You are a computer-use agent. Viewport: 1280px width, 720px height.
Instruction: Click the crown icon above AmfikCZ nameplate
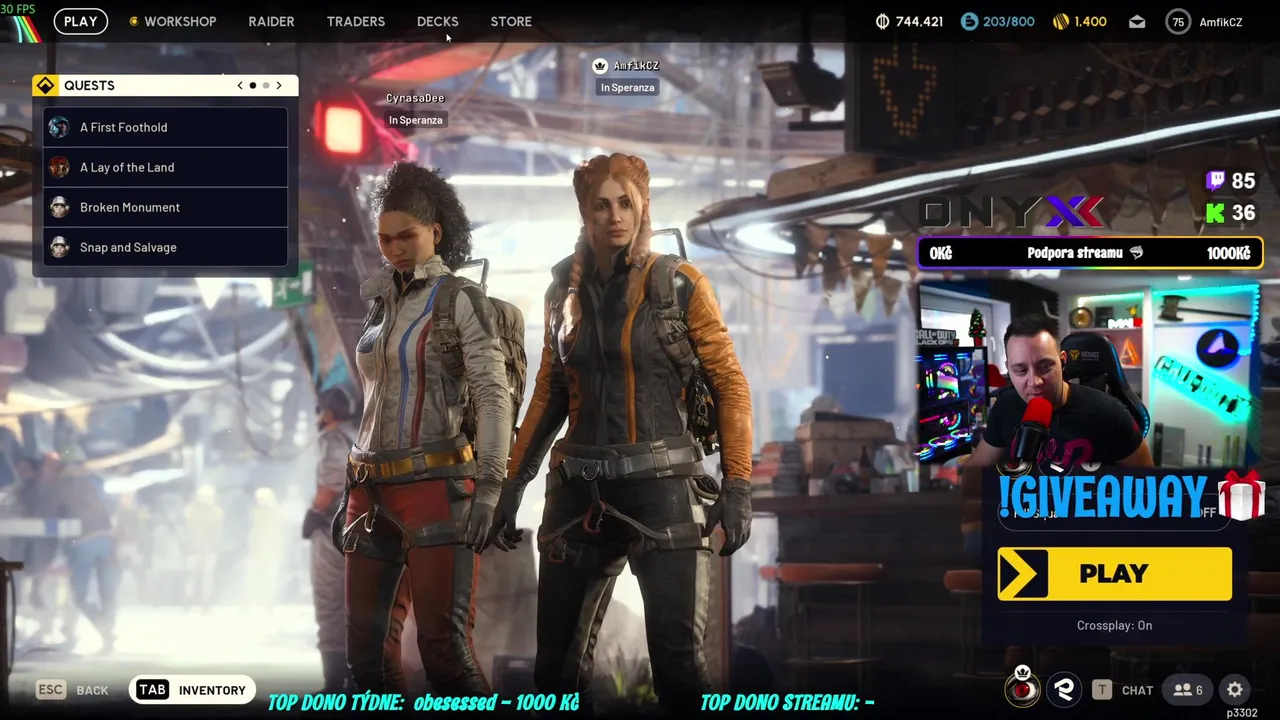[x=600, y=66]
